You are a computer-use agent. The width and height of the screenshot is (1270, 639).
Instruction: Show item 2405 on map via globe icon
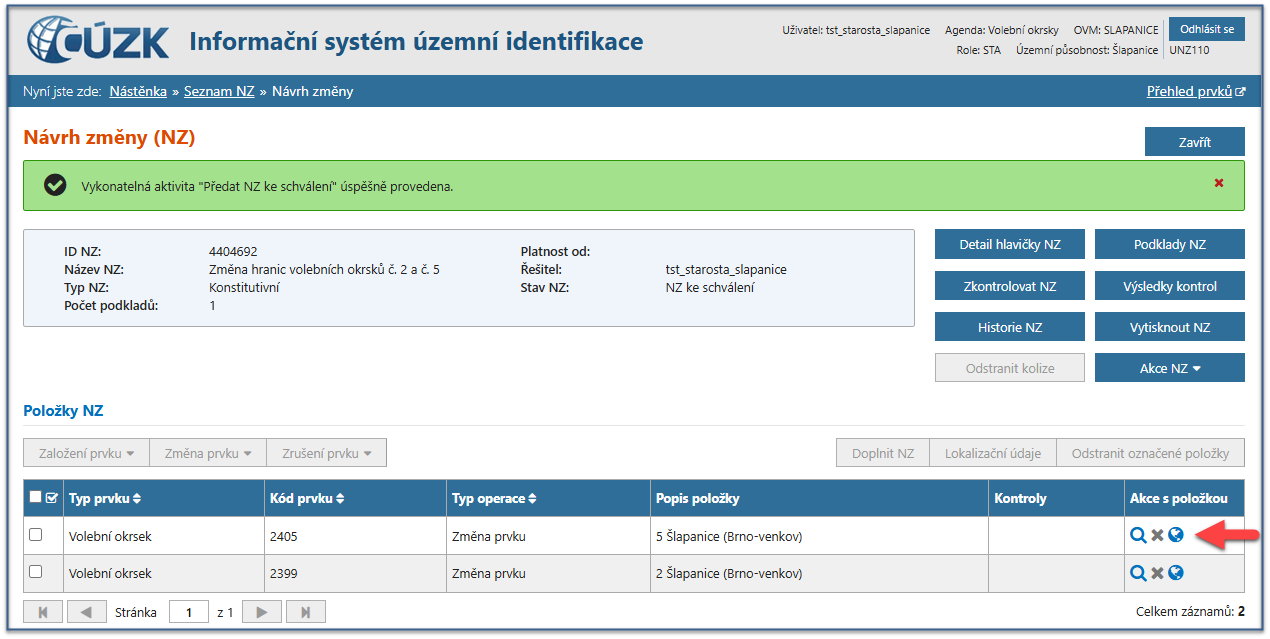[1176, 536]
